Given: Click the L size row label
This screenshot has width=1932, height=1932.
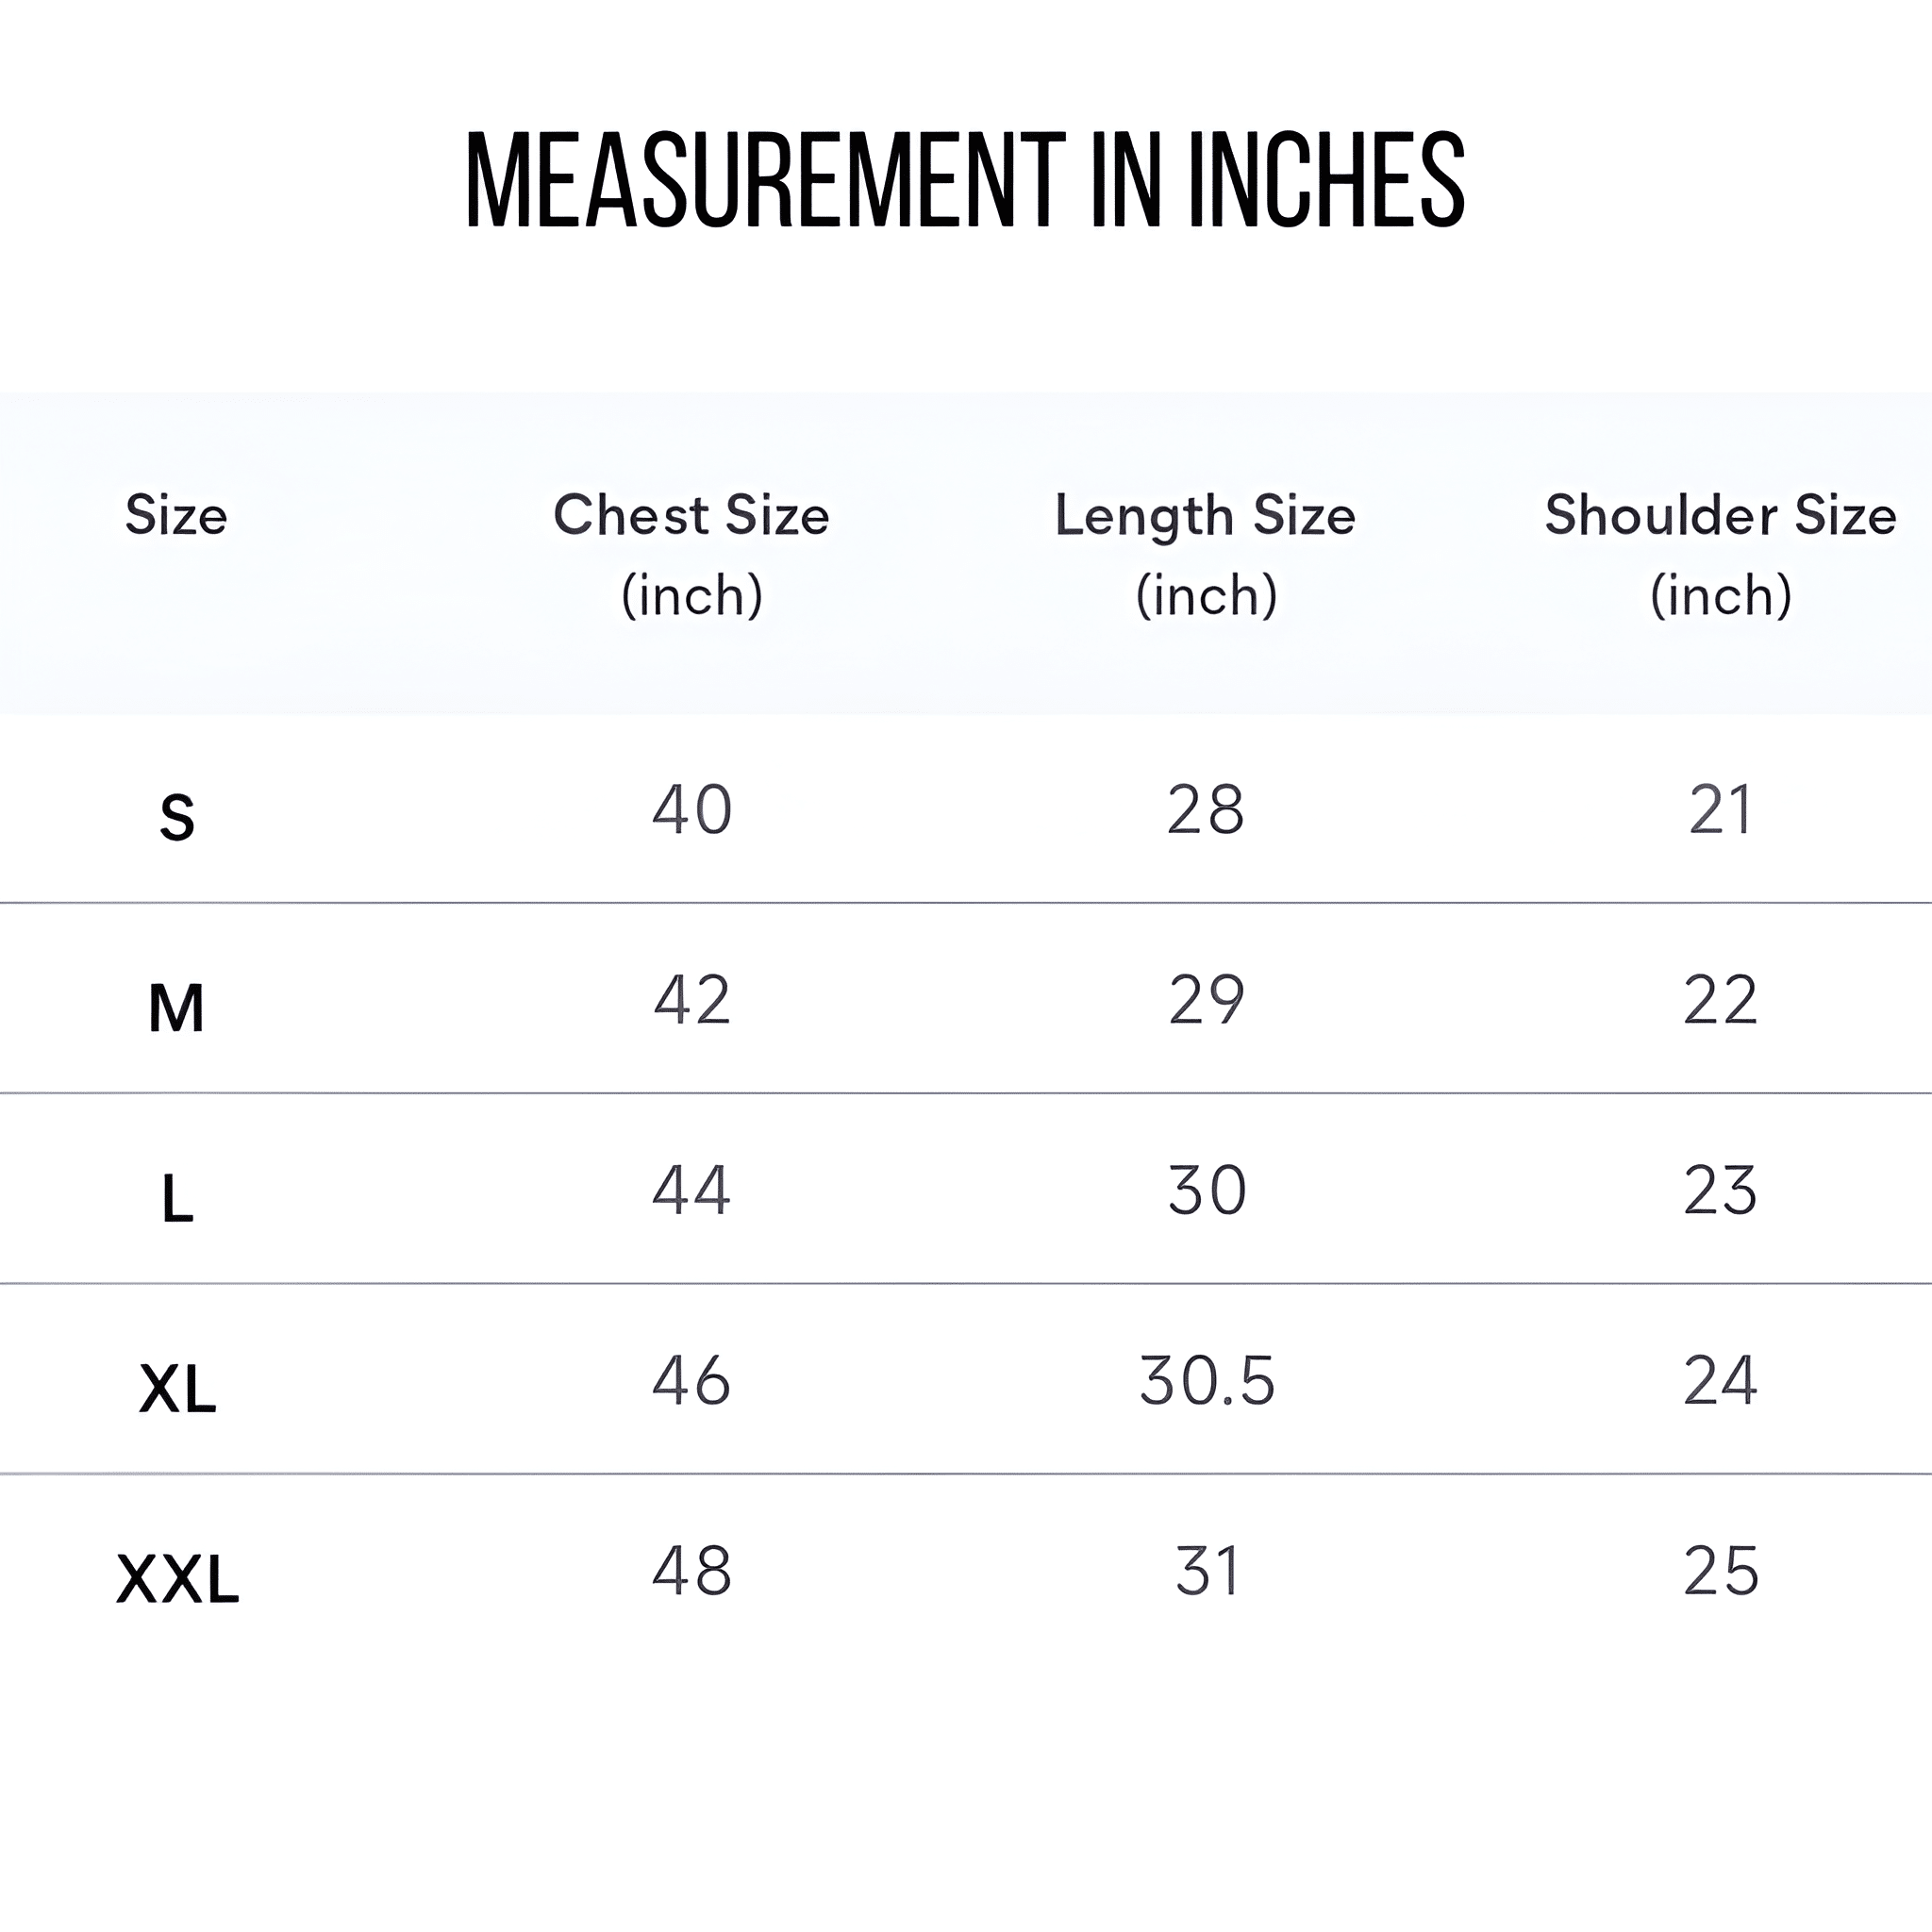Looking at the screenshot, I should pyautogui.click(x=177, y=1198).
